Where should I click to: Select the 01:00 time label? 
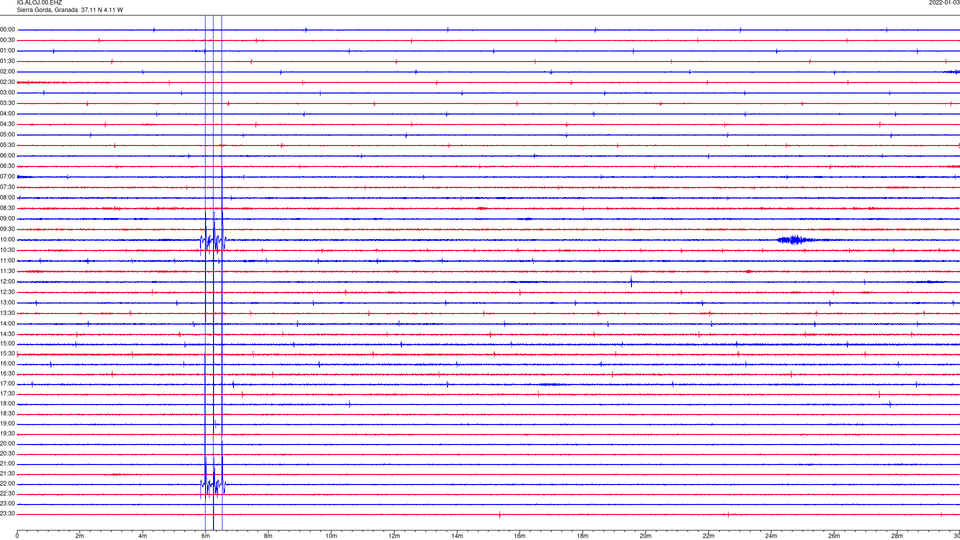(x=8, y=51)
